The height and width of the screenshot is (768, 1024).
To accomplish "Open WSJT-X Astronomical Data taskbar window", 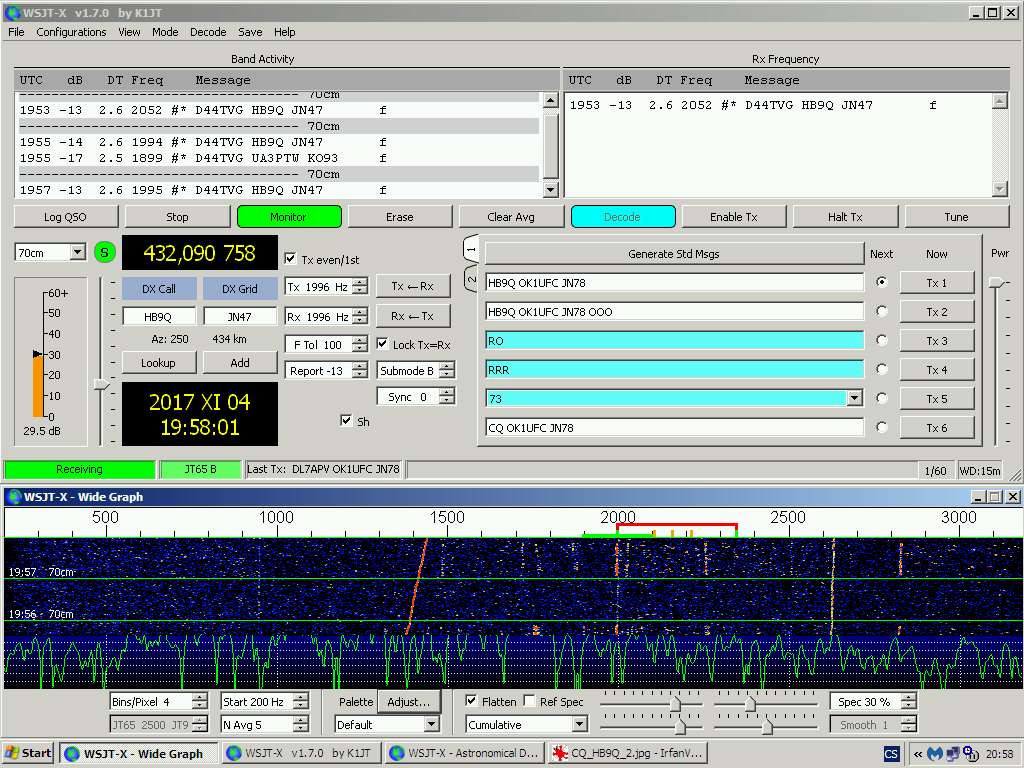I will (465, 753).
